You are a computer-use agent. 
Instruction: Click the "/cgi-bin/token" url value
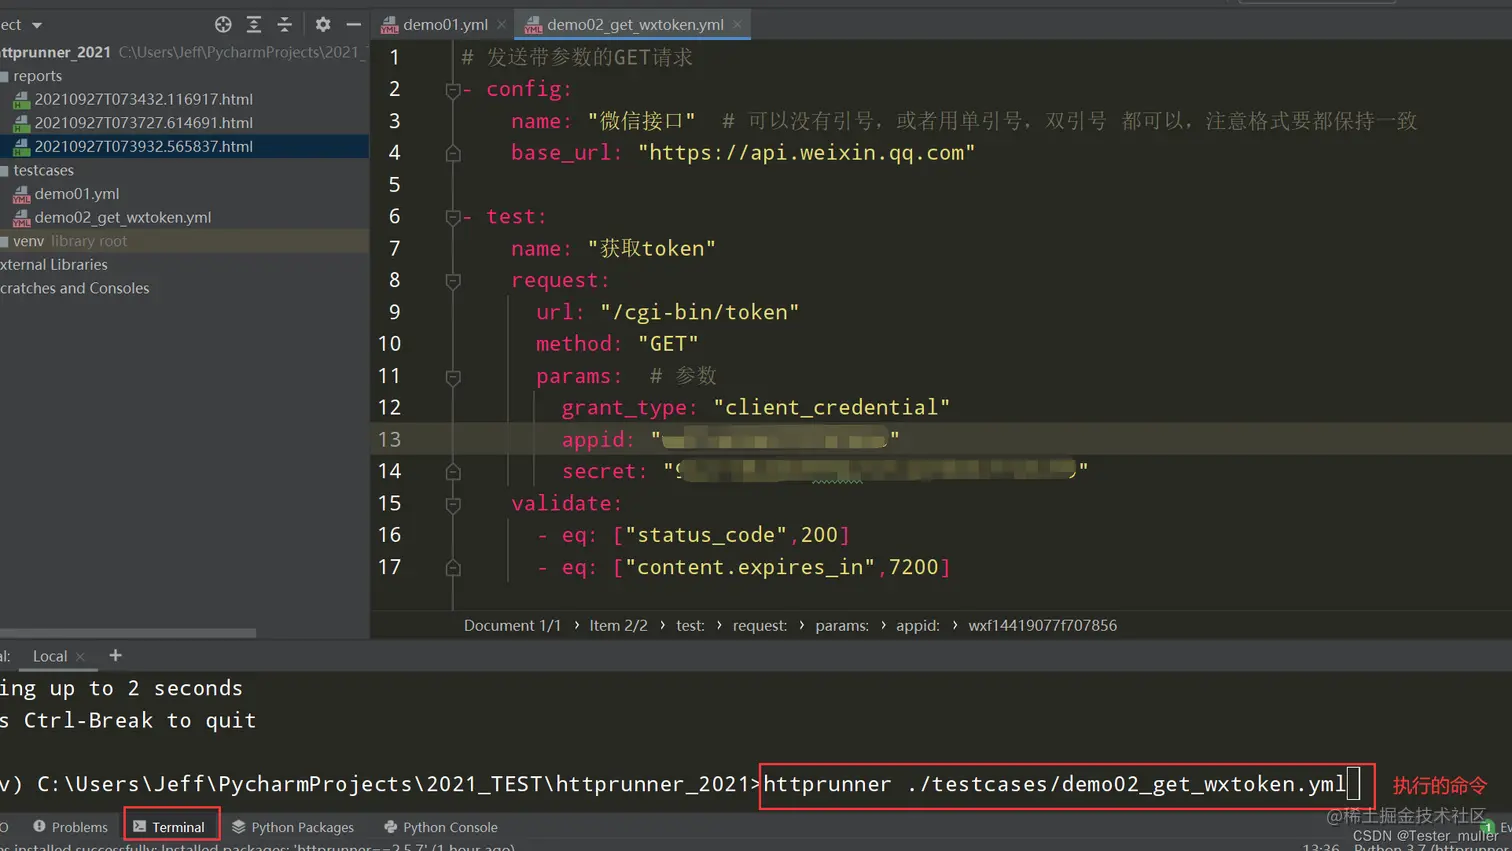700,312
